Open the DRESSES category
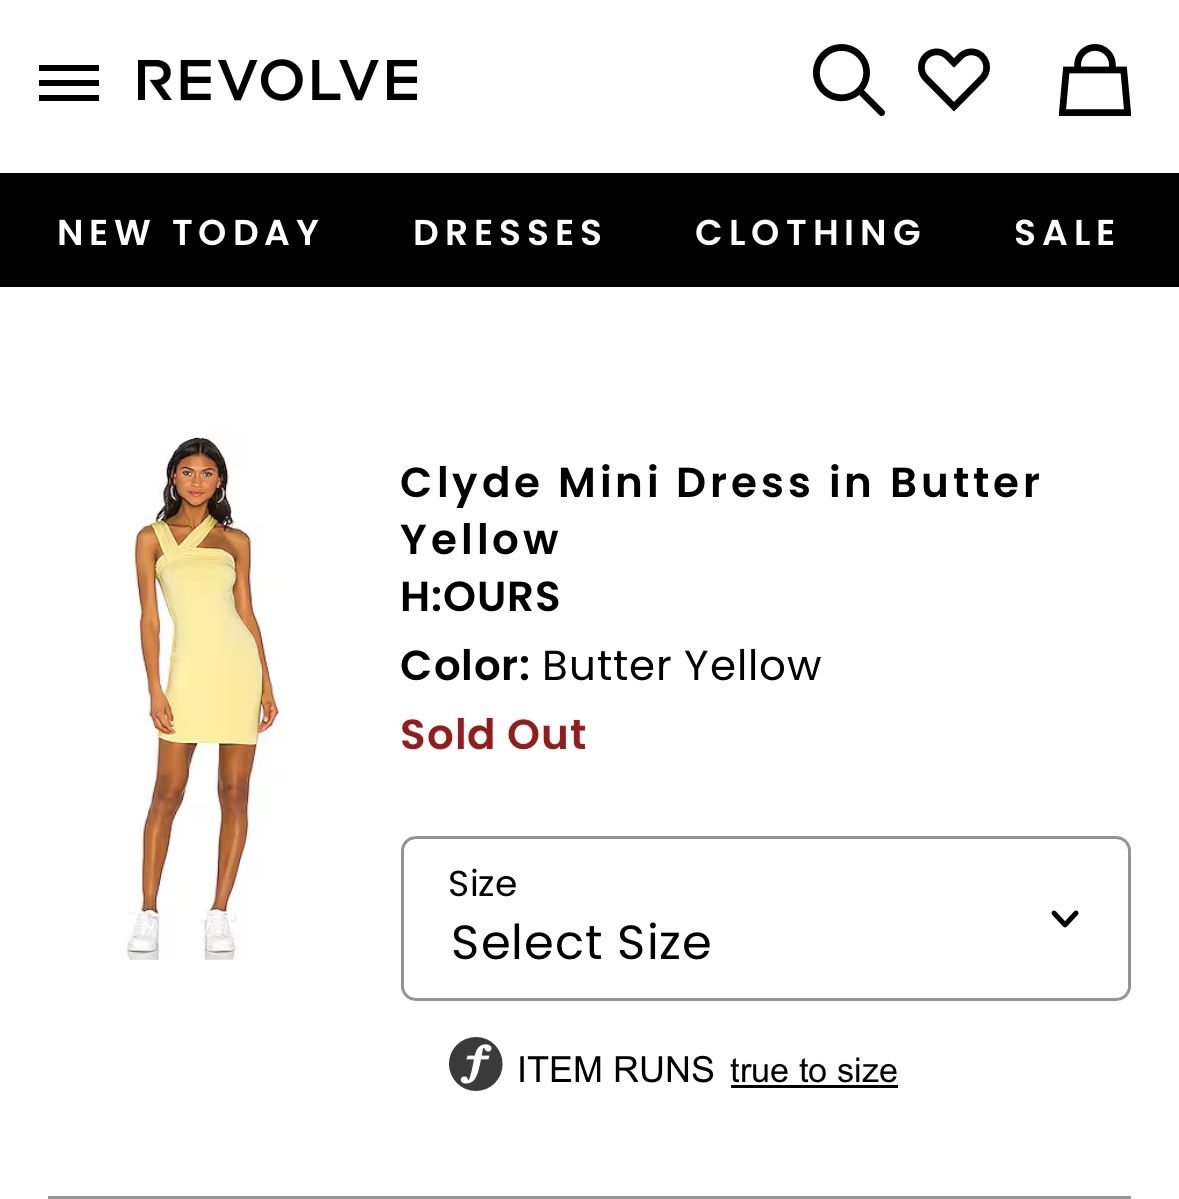Viewport: 1179px width, 1199px height. click(x=509, y=232)
